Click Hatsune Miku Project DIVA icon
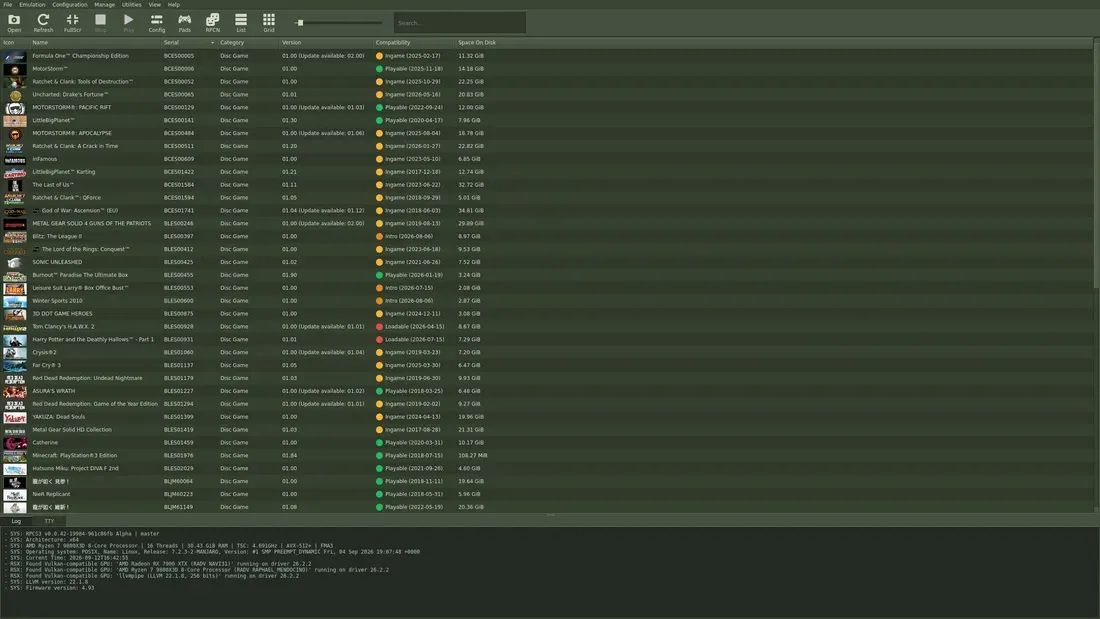 tap(15, 469)
